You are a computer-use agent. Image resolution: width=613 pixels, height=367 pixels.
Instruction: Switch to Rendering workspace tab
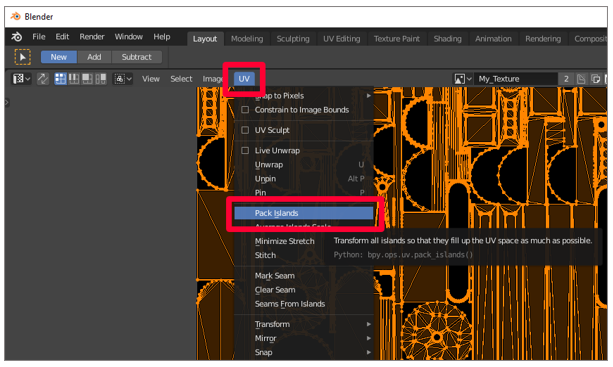pos(543,39)
